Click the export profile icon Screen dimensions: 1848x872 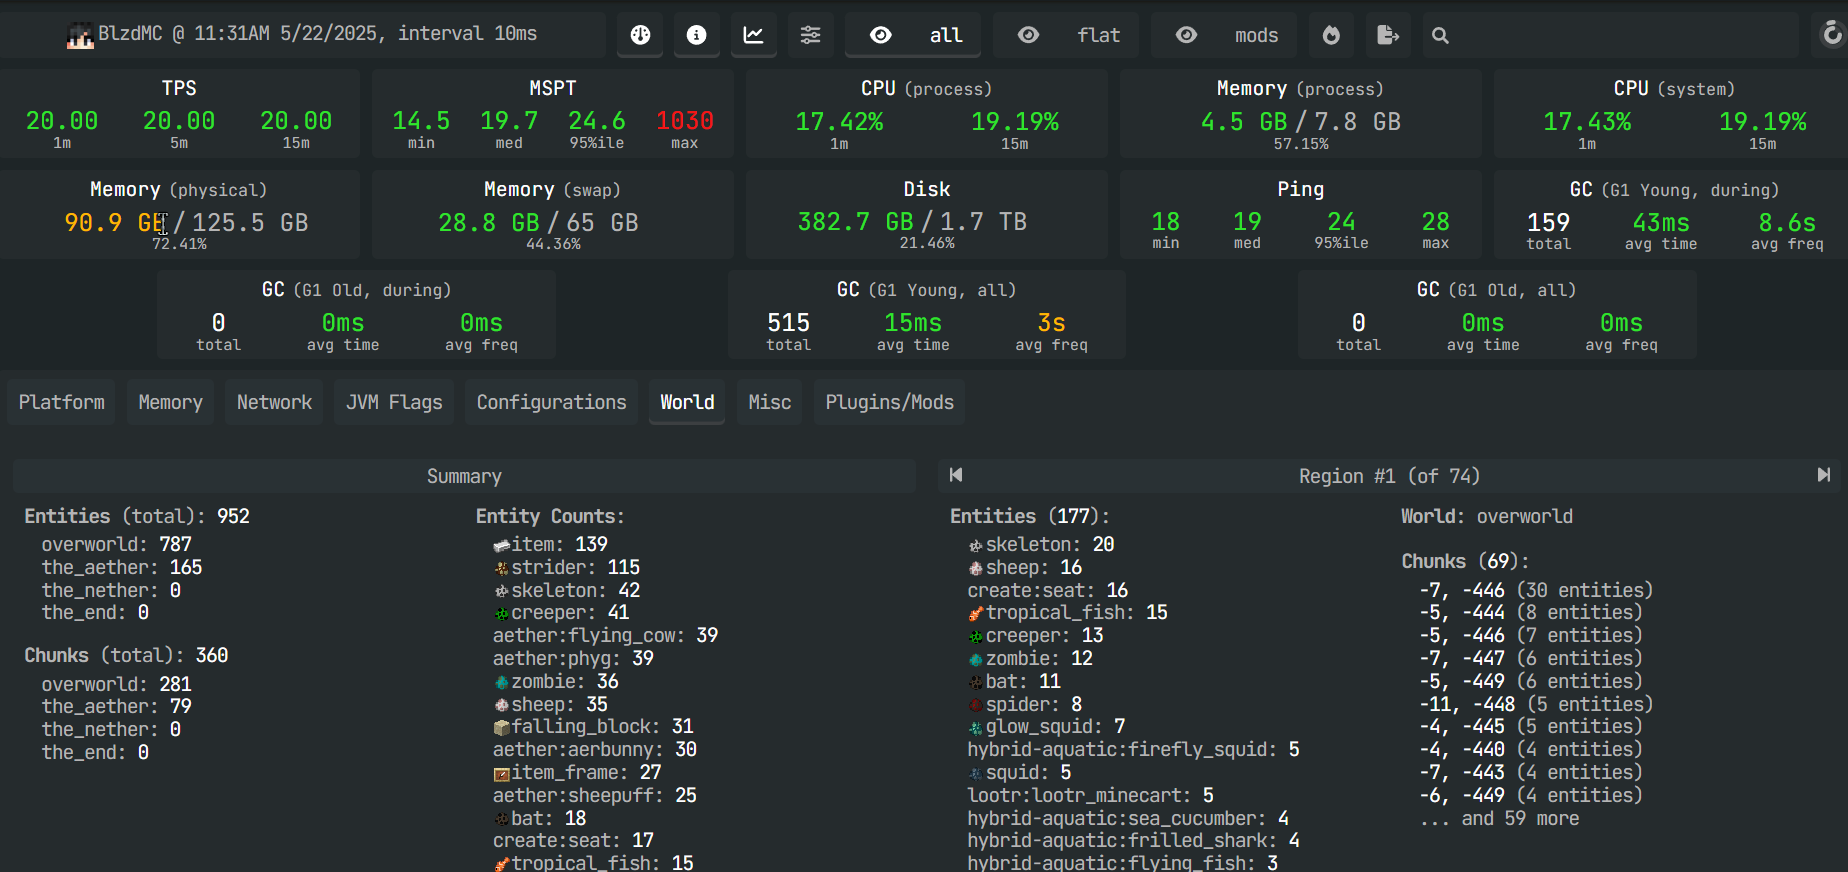point(1388,35)
